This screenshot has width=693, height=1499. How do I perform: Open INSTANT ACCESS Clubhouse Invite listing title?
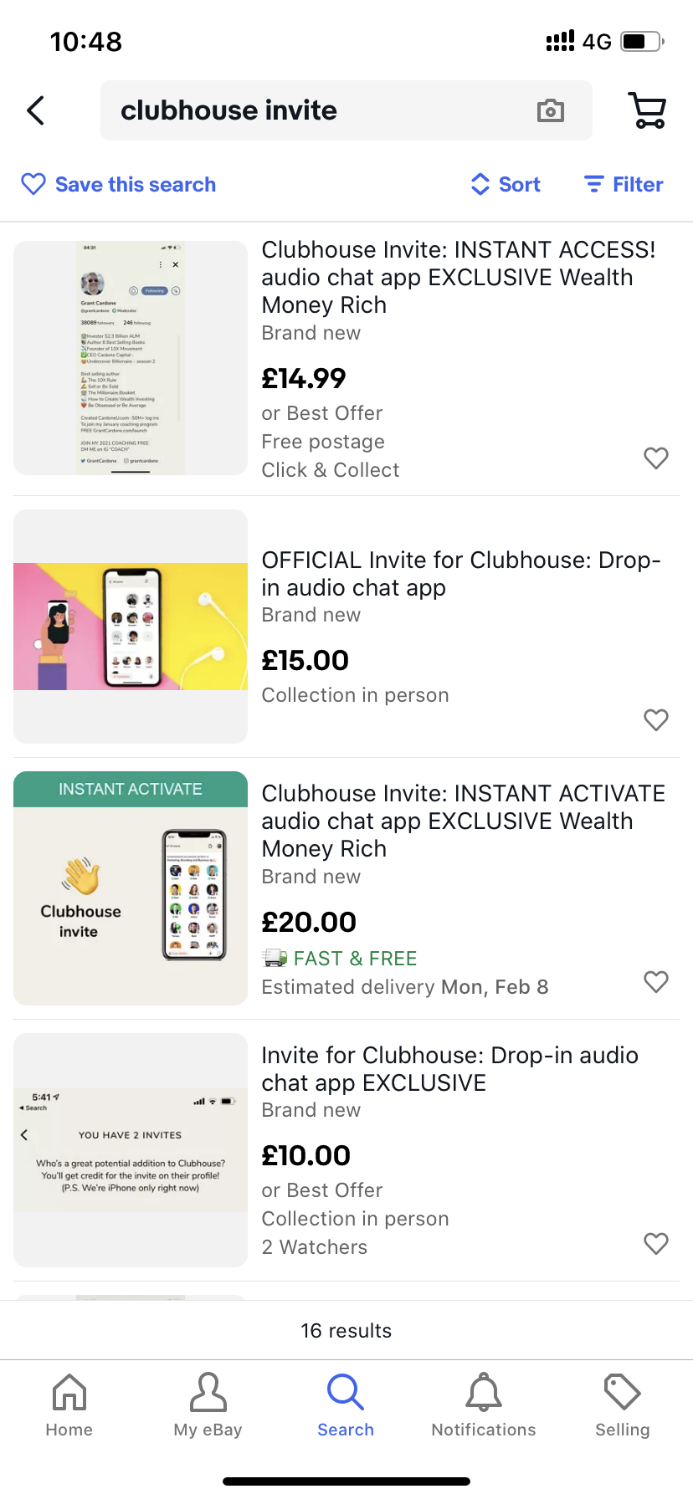pyautogui.click(x=458, y=277)
